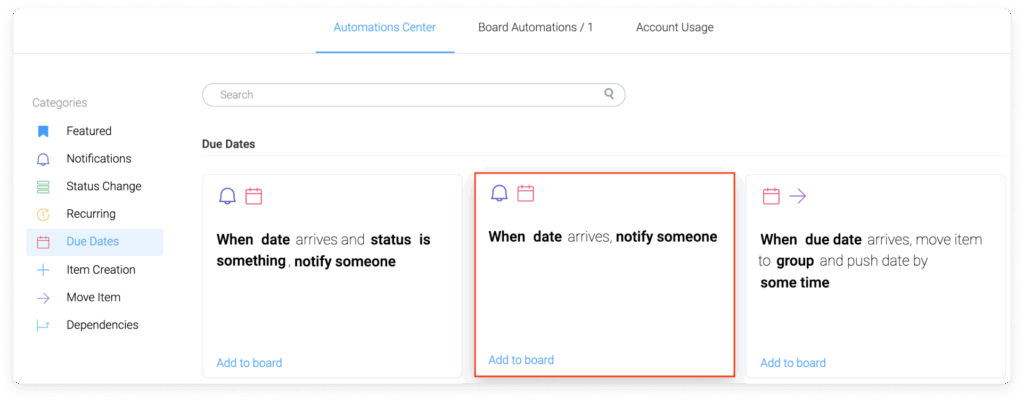This screenshot has height=401, width=1024.
Task: Click the Featured bookmark icon
Action: click(43, 131)
